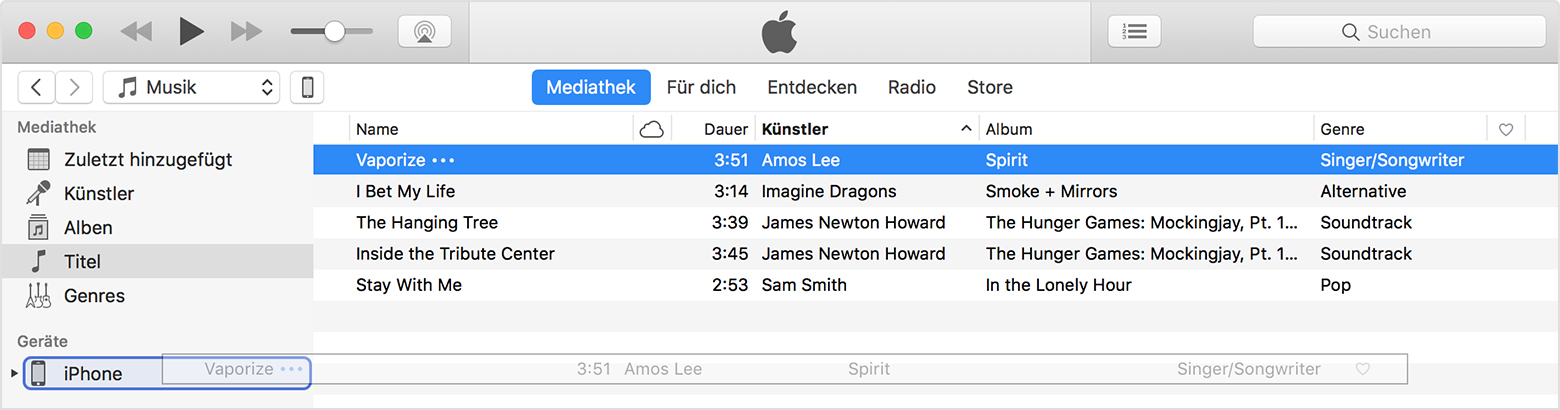Open the Entdecken tab
The image size is (1560, 410).
point(812,87)
